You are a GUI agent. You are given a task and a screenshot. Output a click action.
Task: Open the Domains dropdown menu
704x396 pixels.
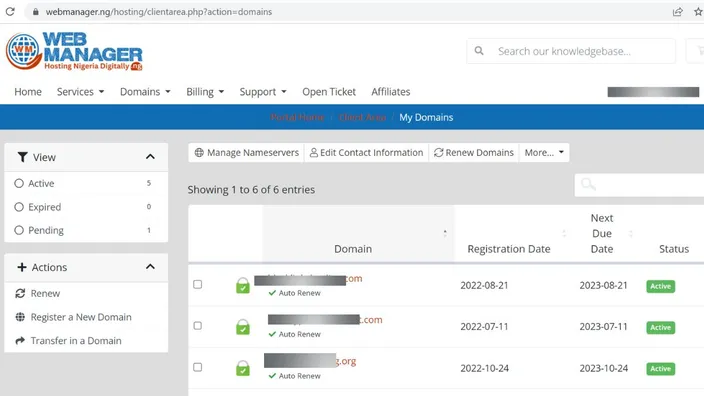pyautogui.click(x=145, y=92)
